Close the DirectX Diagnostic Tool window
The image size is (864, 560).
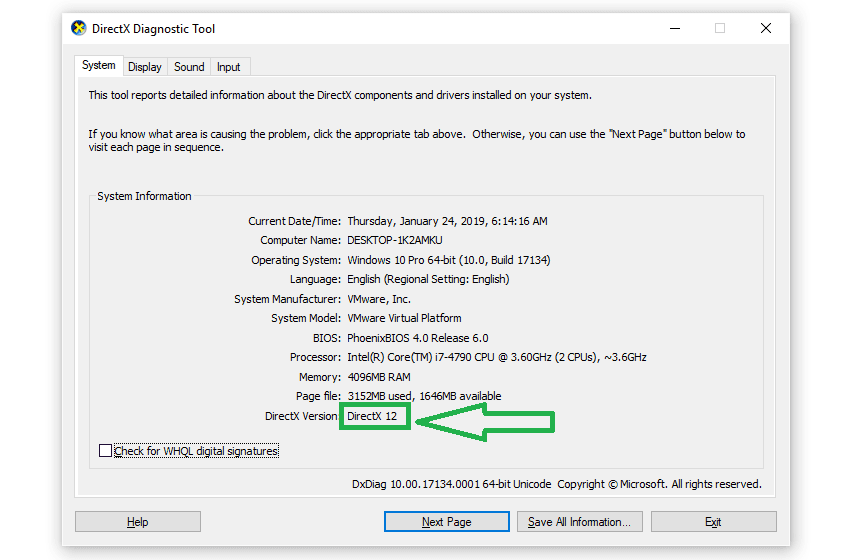tap(766, 28)
